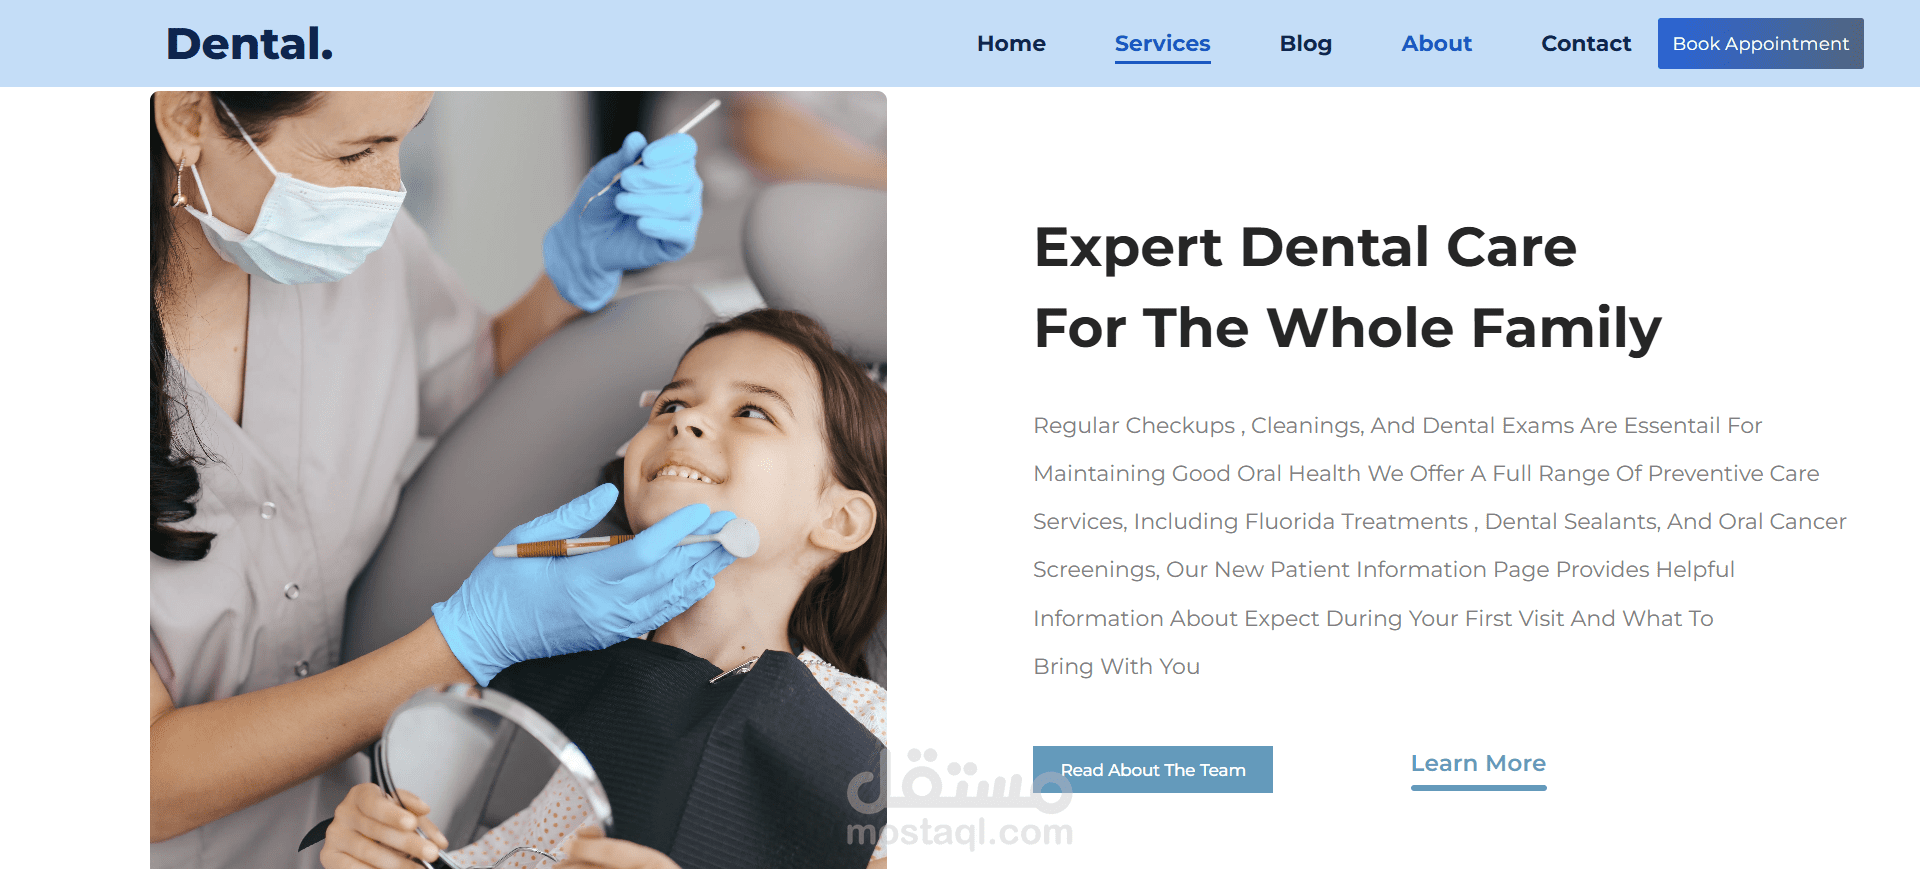Click the "Regular Checkups, Cleanings" paragraph line

coord(1397,426)
